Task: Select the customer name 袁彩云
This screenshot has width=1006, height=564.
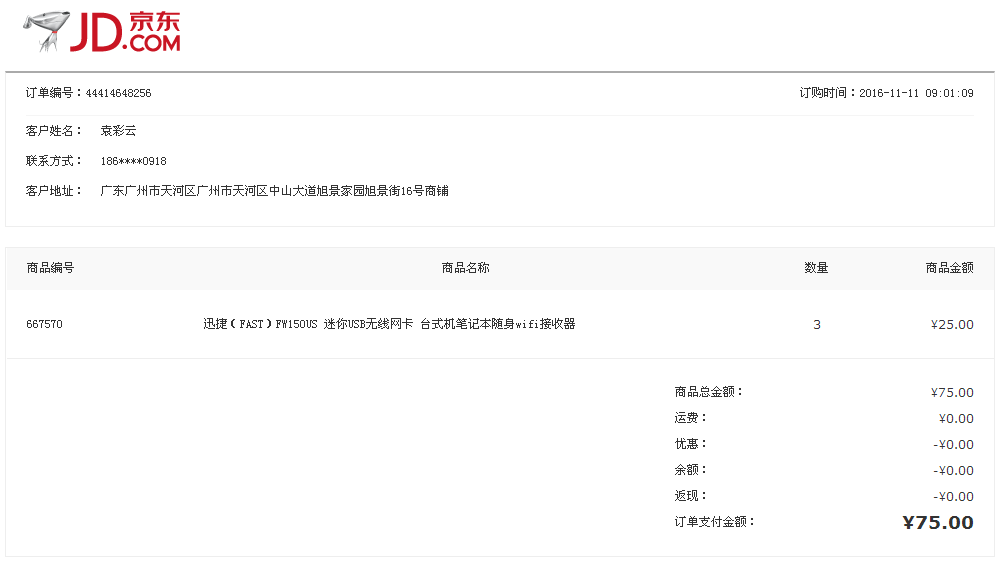Action: (x=118, y=131)
